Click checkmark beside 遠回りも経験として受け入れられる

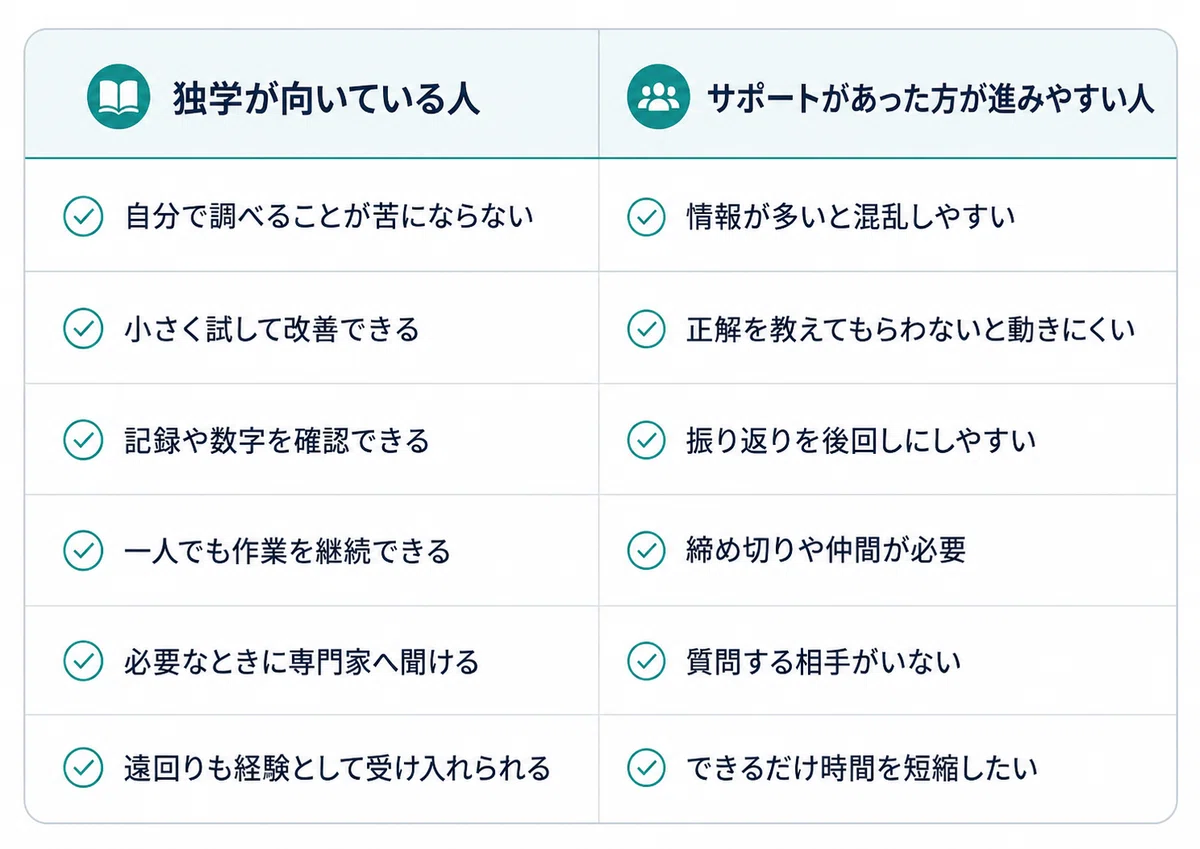pos(83,768)
